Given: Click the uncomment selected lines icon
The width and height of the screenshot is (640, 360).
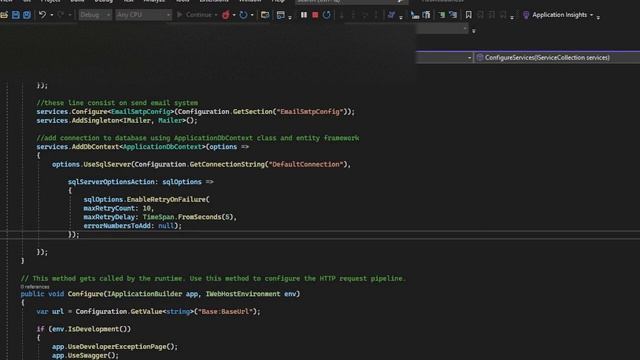Looking at the screenshot, I should (x=453, y=15).
